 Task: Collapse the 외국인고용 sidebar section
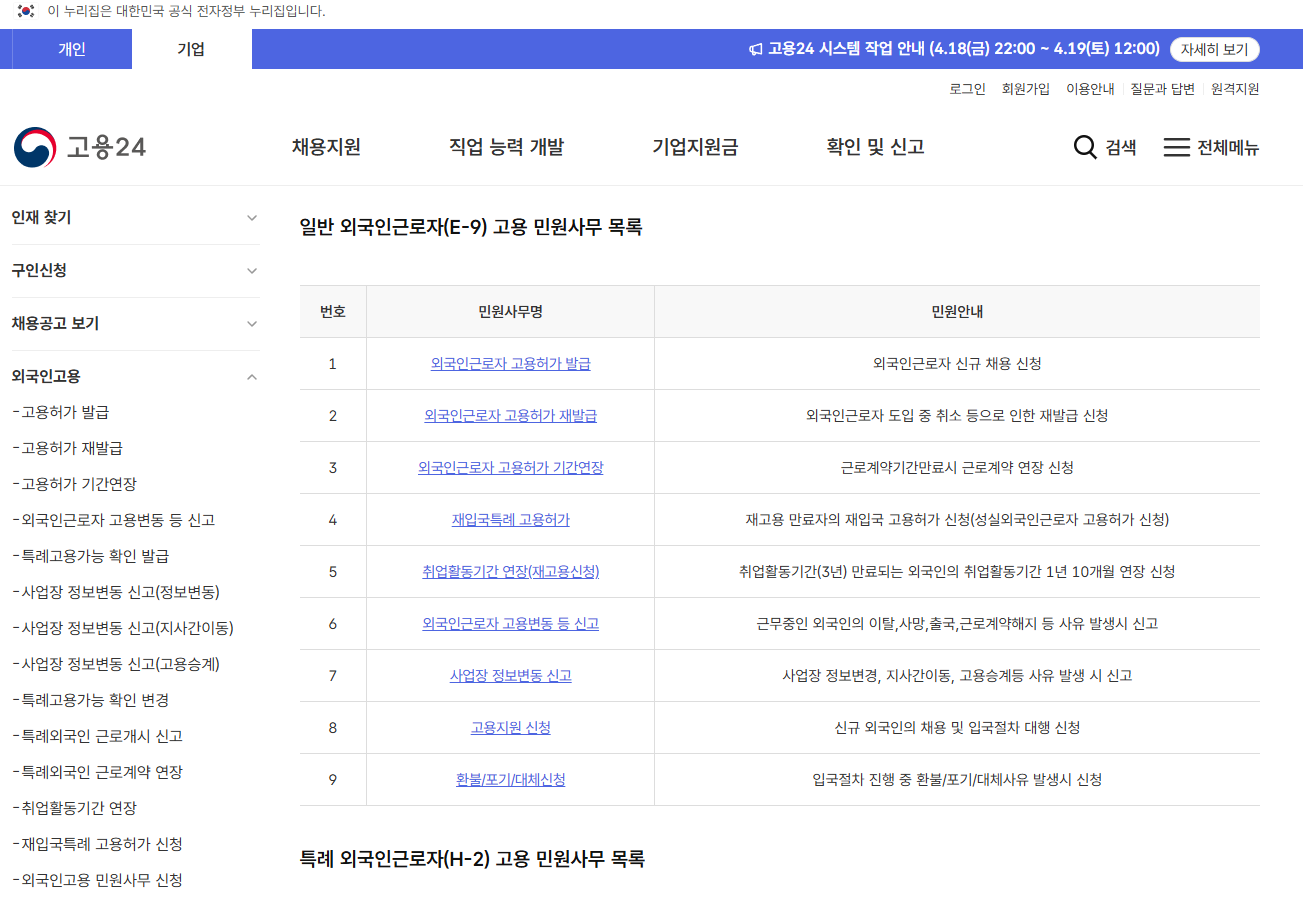pos(252,377)
